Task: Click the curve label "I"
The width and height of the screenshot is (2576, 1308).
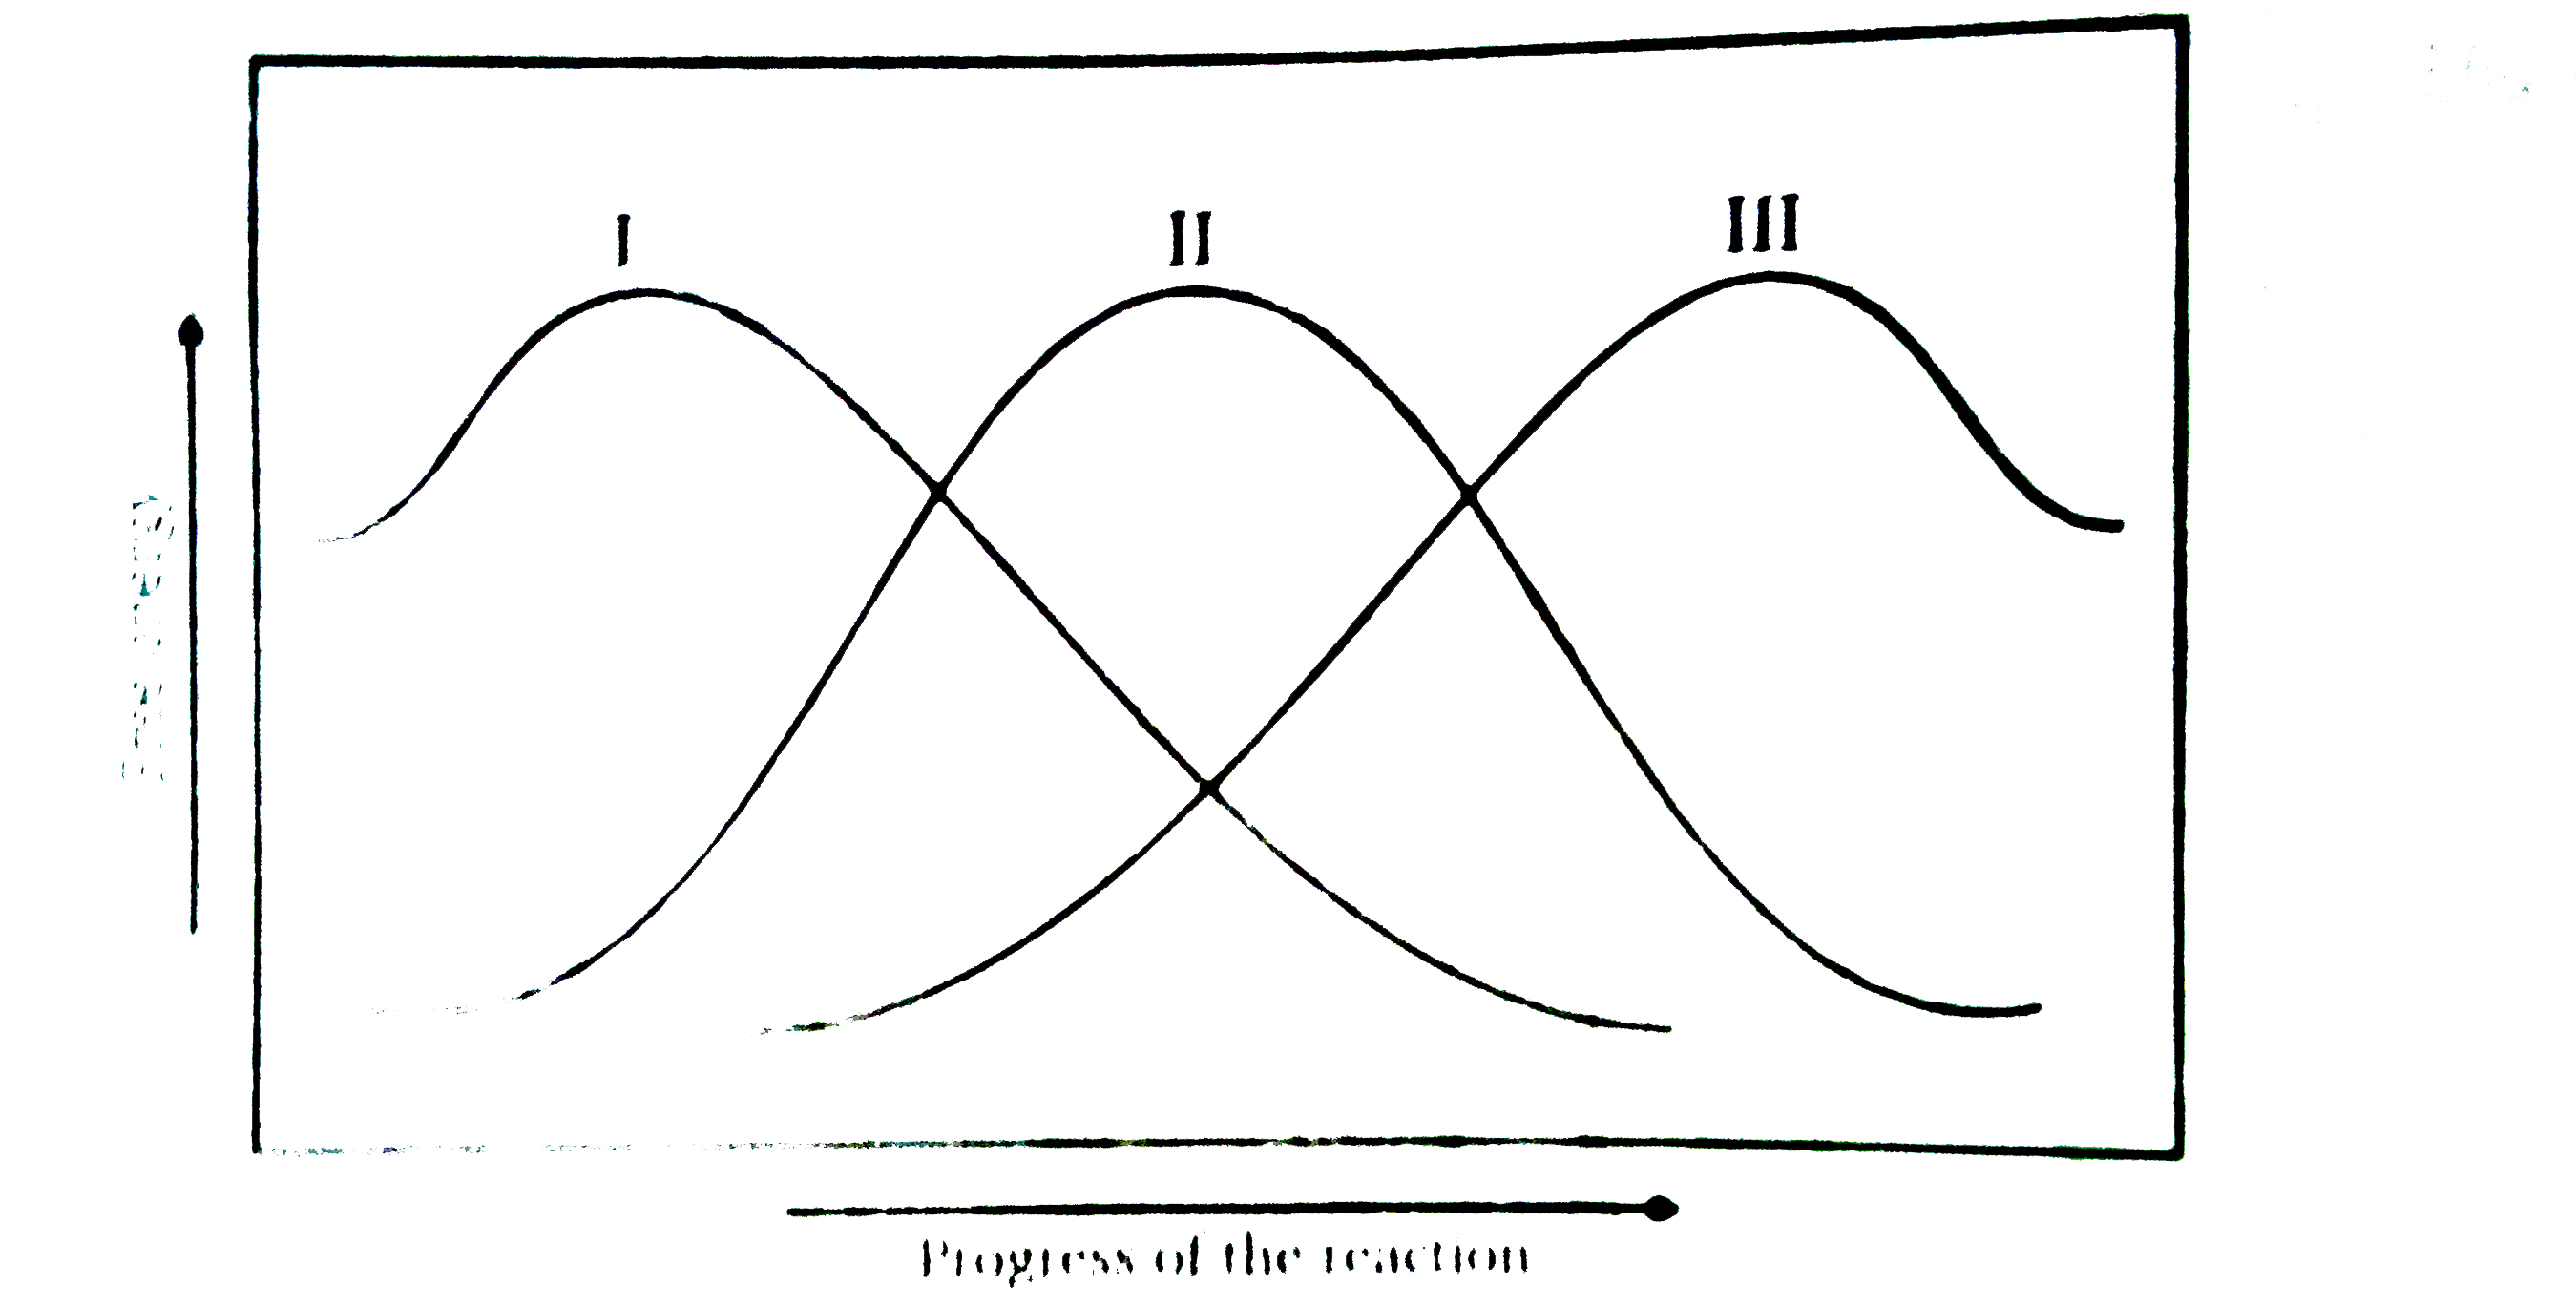Action: [x=623, y=240]
